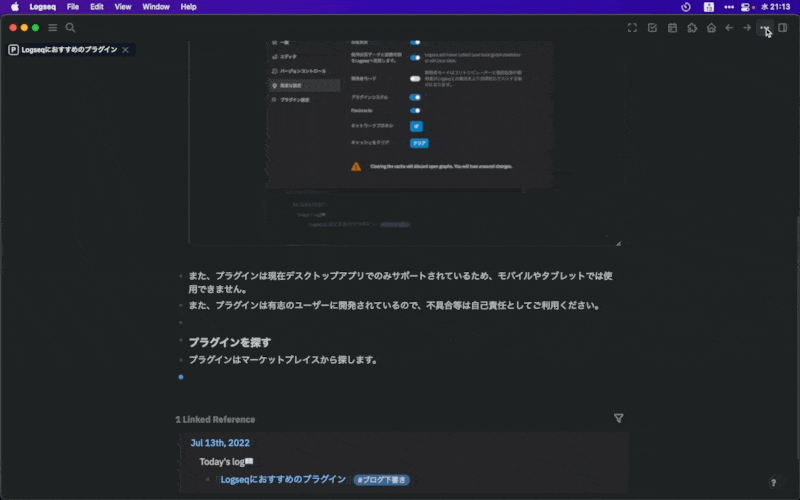Click the image resize handle at corner

pos(618,243)
